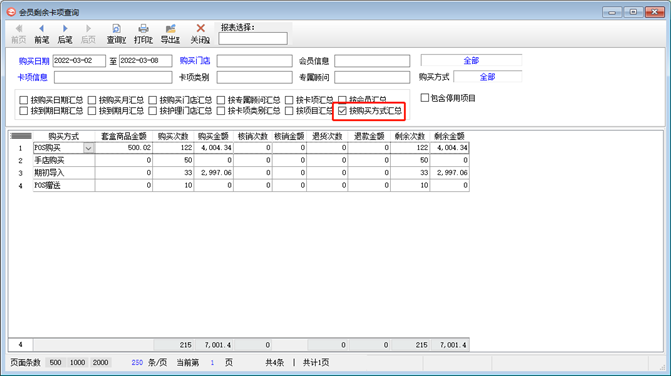Click 退款金额 column header
This screenshot has width=671, height=376.
[x=369, y=136]
